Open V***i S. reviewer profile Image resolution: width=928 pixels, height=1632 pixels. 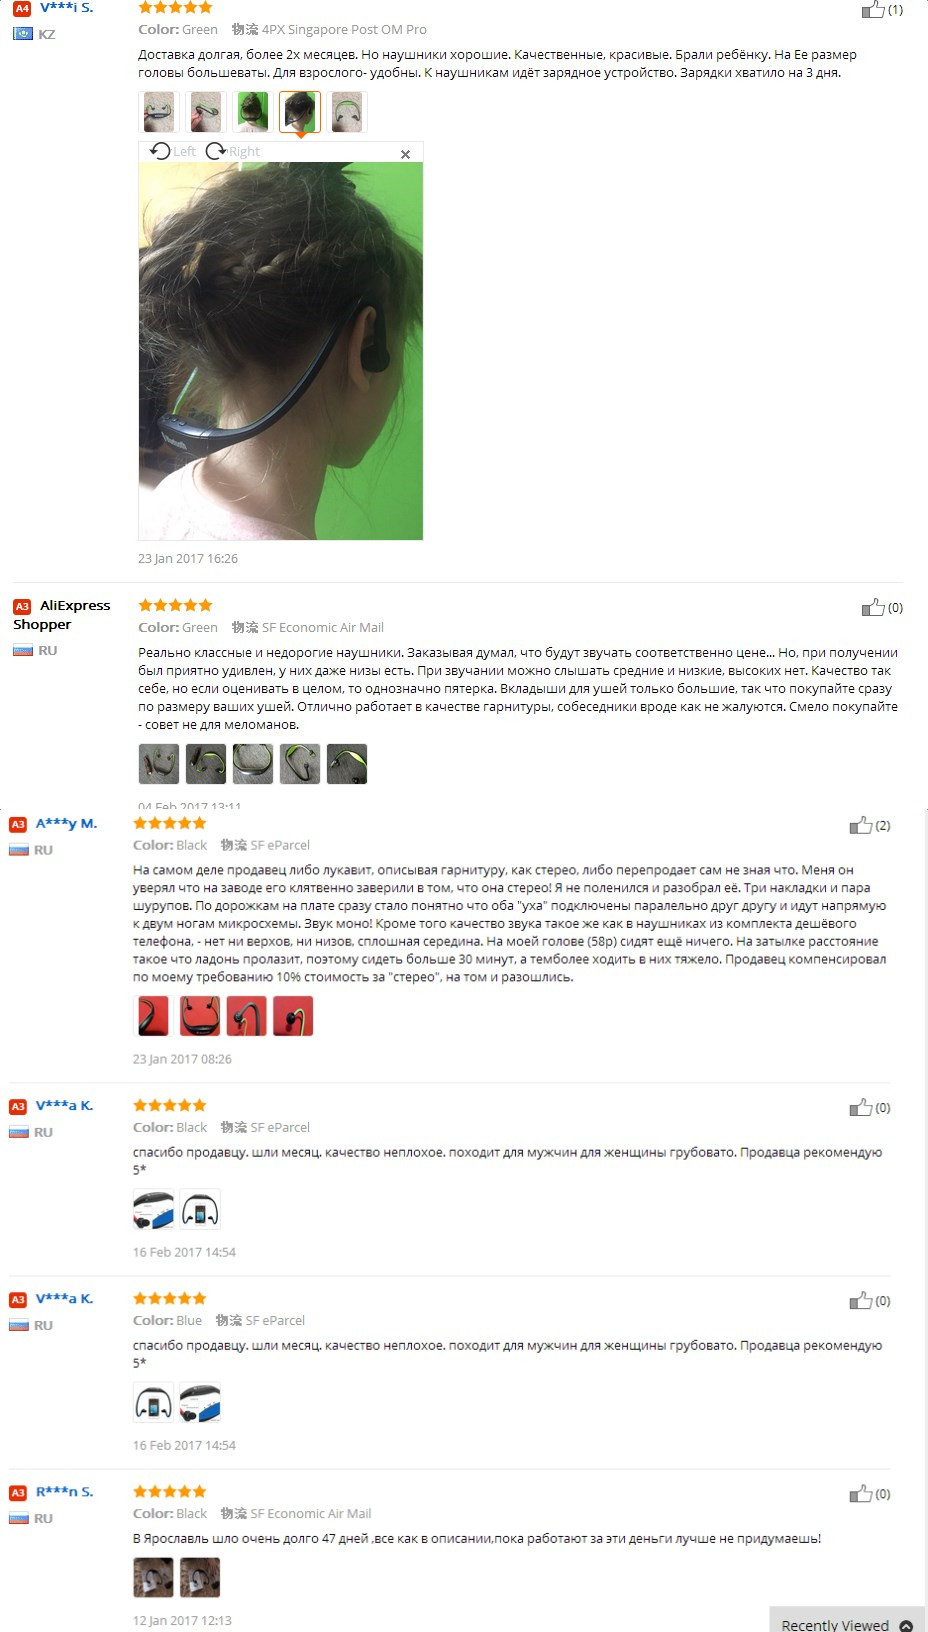(66, 8)
